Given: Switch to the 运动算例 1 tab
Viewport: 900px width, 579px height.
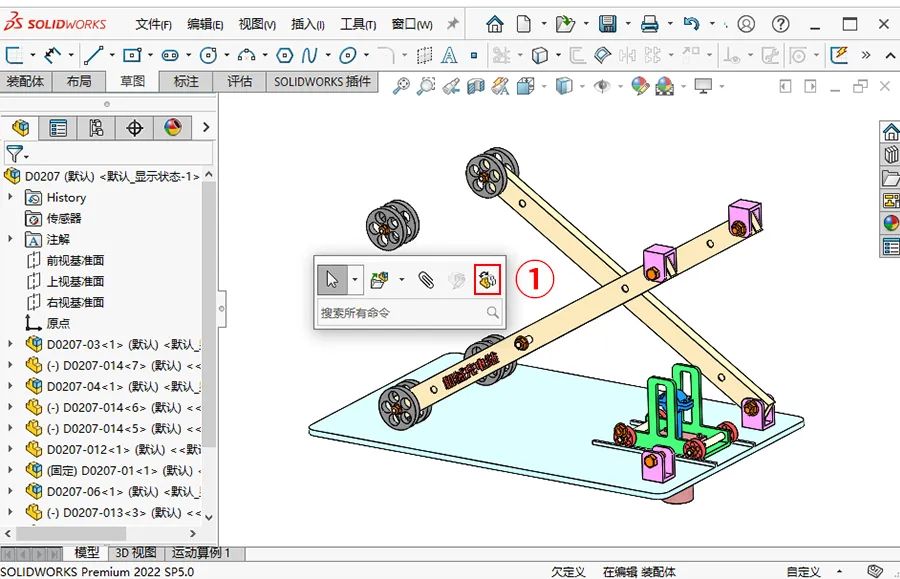Looking at the screenshot, I should pyautogui.click(x=201, y=553).
